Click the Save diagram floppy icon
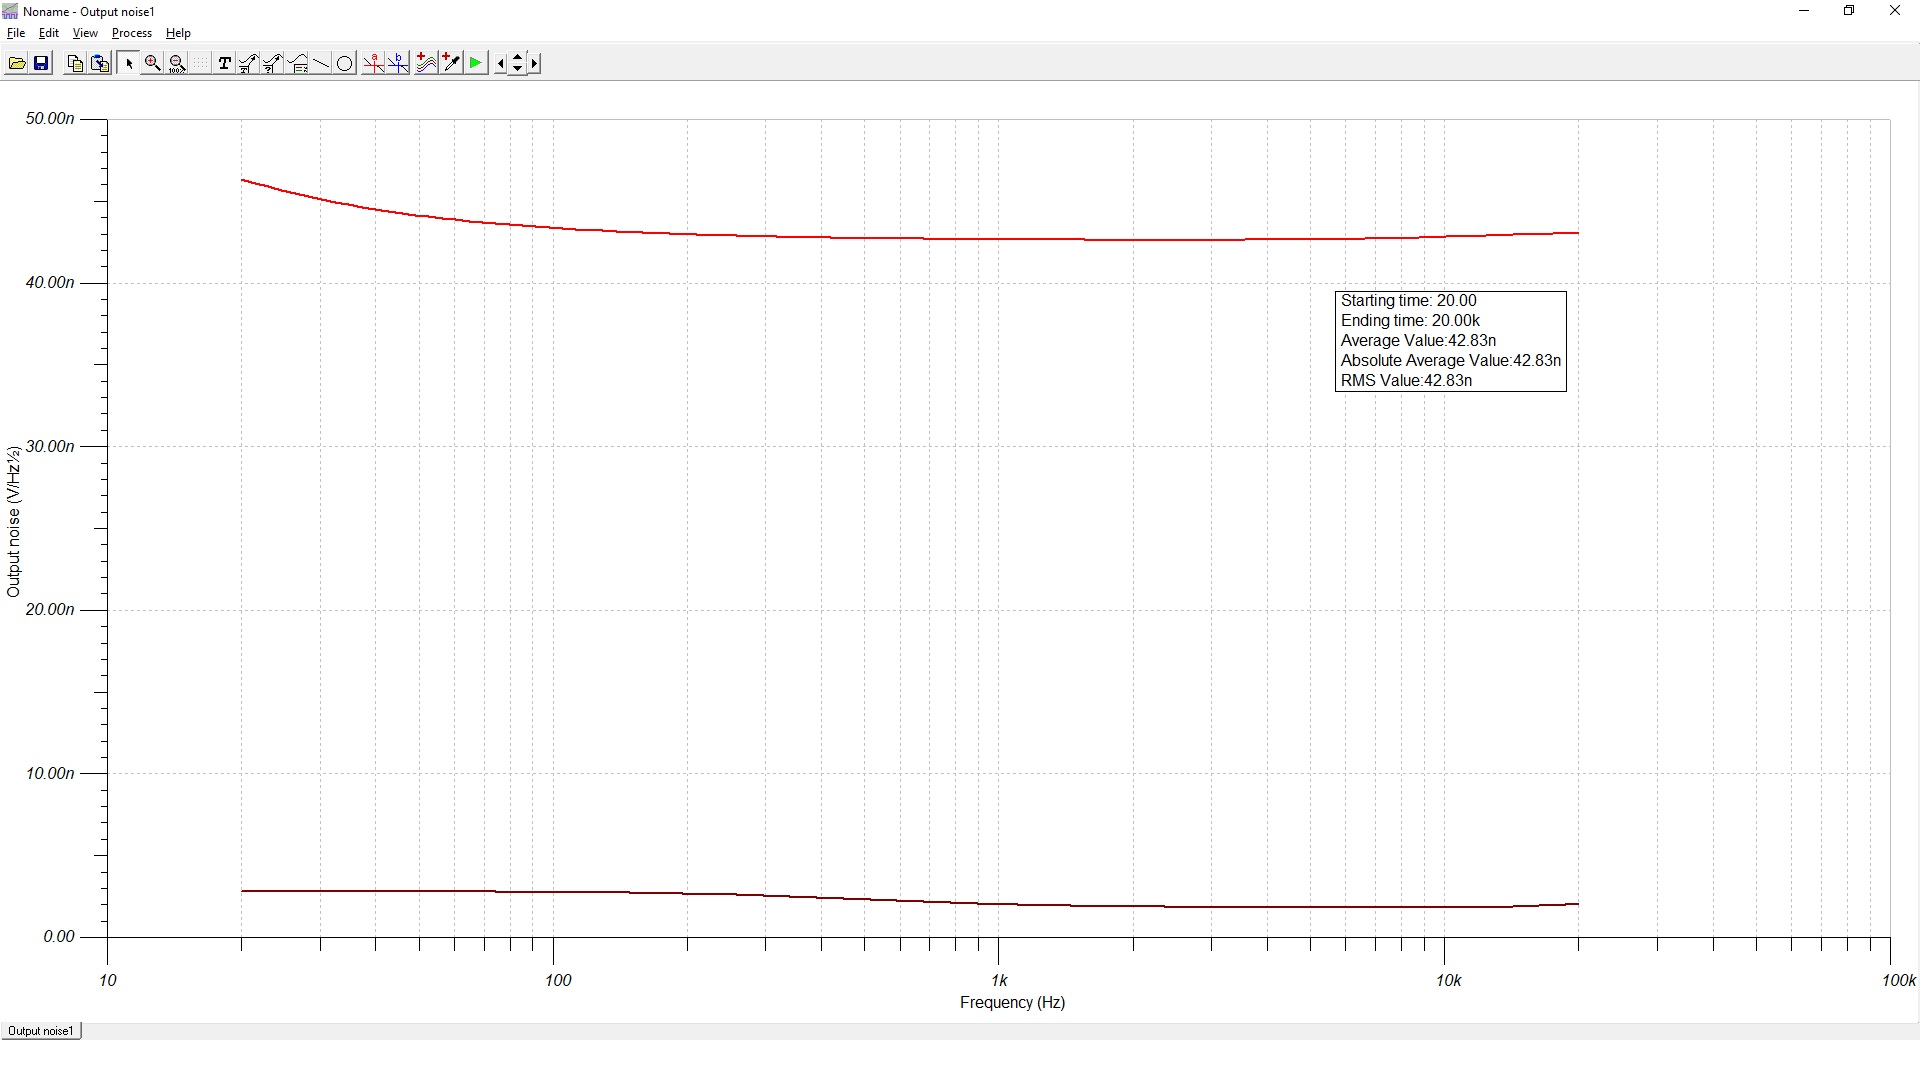The height and width of the screenshot is (1084, 1927). 41,63
